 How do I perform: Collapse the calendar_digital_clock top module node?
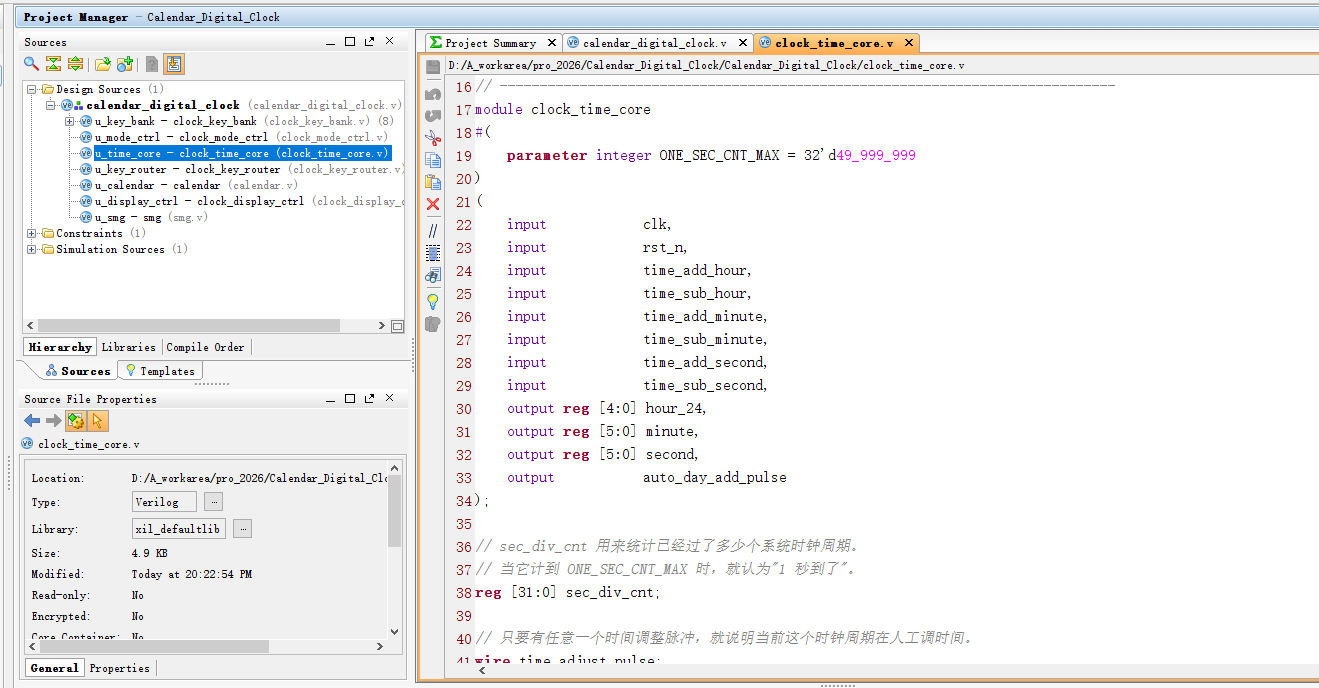(50, 105)
